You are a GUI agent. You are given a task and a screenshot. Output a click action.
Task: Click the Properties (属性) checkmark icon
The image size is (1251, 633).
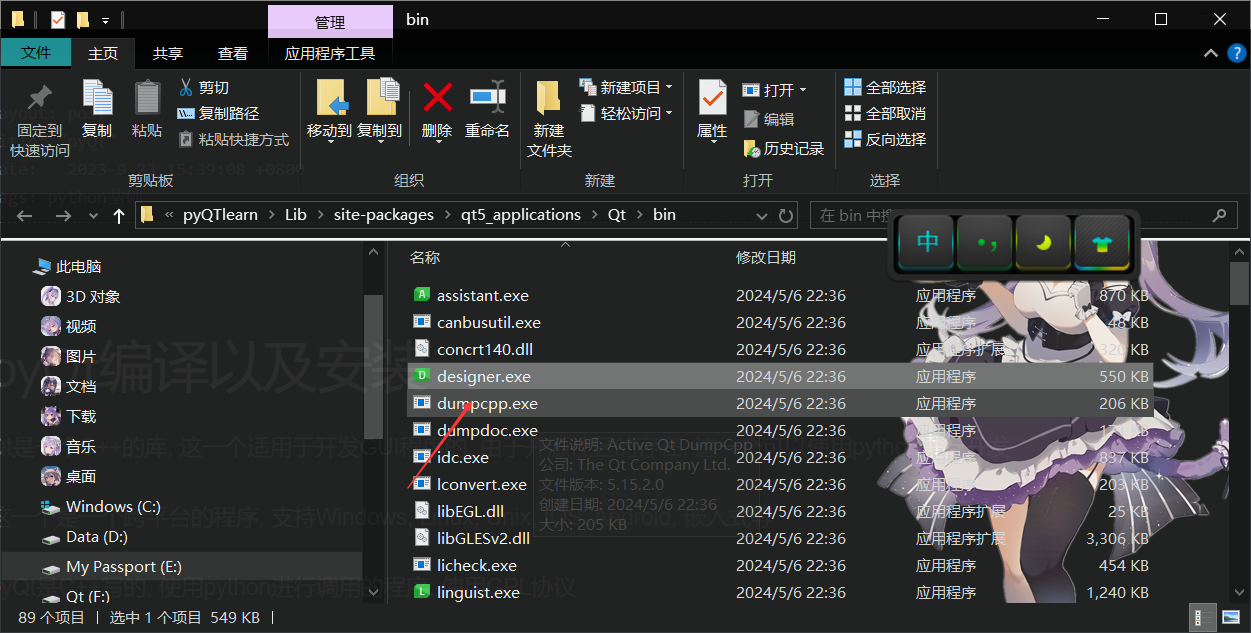coord(712,98)
